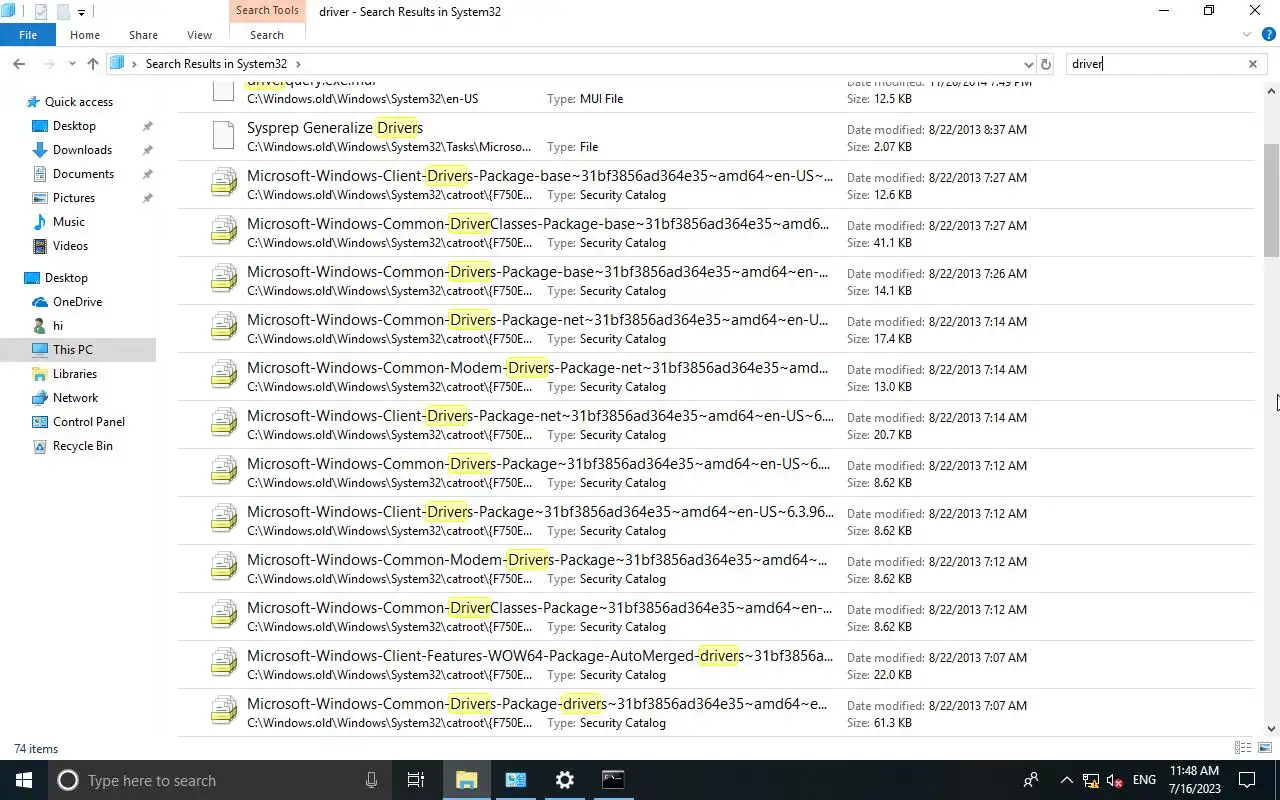
Task: Activate Cortana microphone in taskbar
Action: (372, 780)
